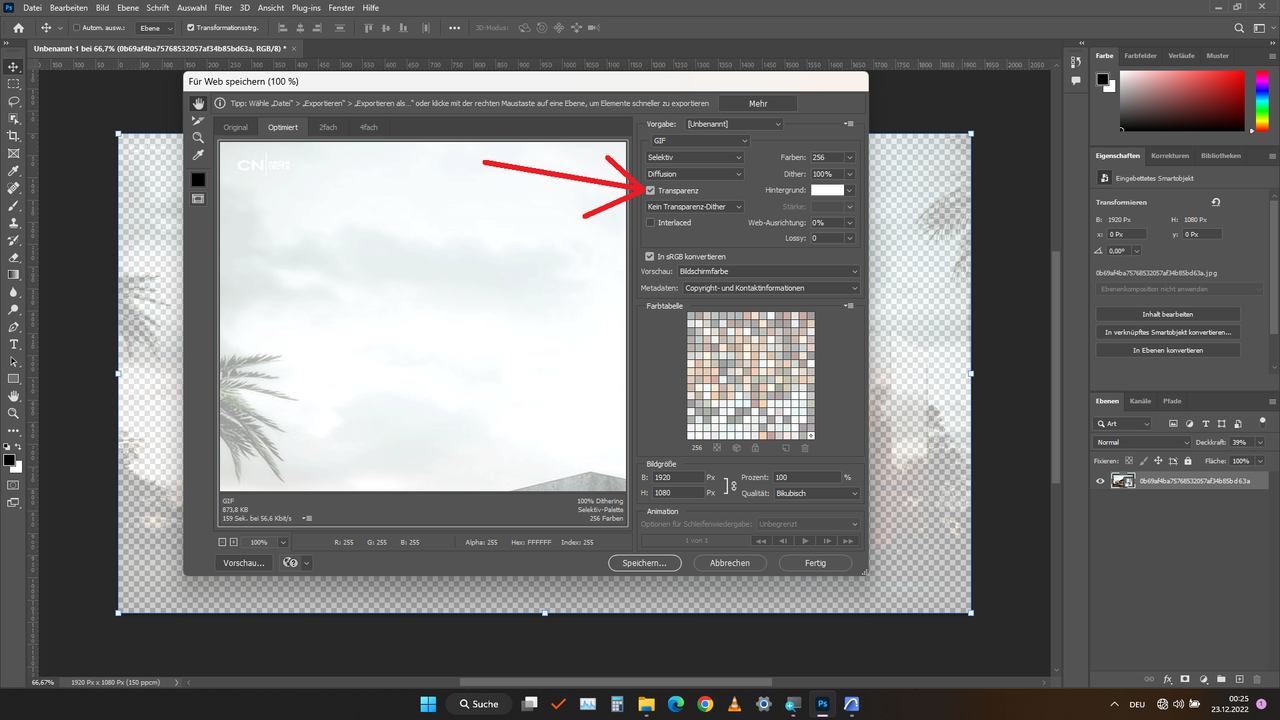The image size is (1280, 720).
Task: Open the Vorschau Bildschirmfarbe dropdown
Action: pos(768,271)
